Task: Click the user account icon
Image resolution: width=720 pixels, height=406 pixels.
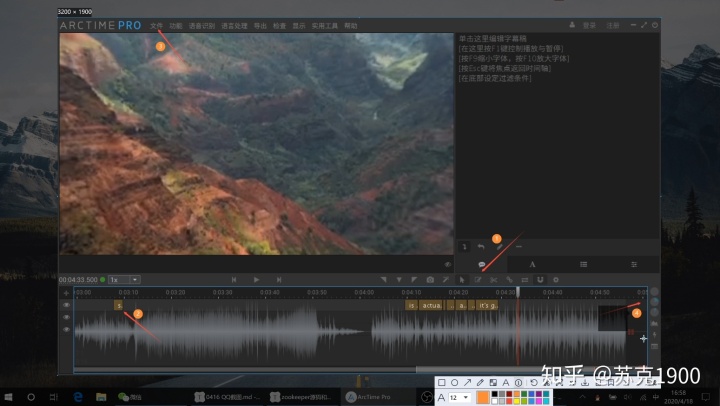Action: tap(572, 25)
